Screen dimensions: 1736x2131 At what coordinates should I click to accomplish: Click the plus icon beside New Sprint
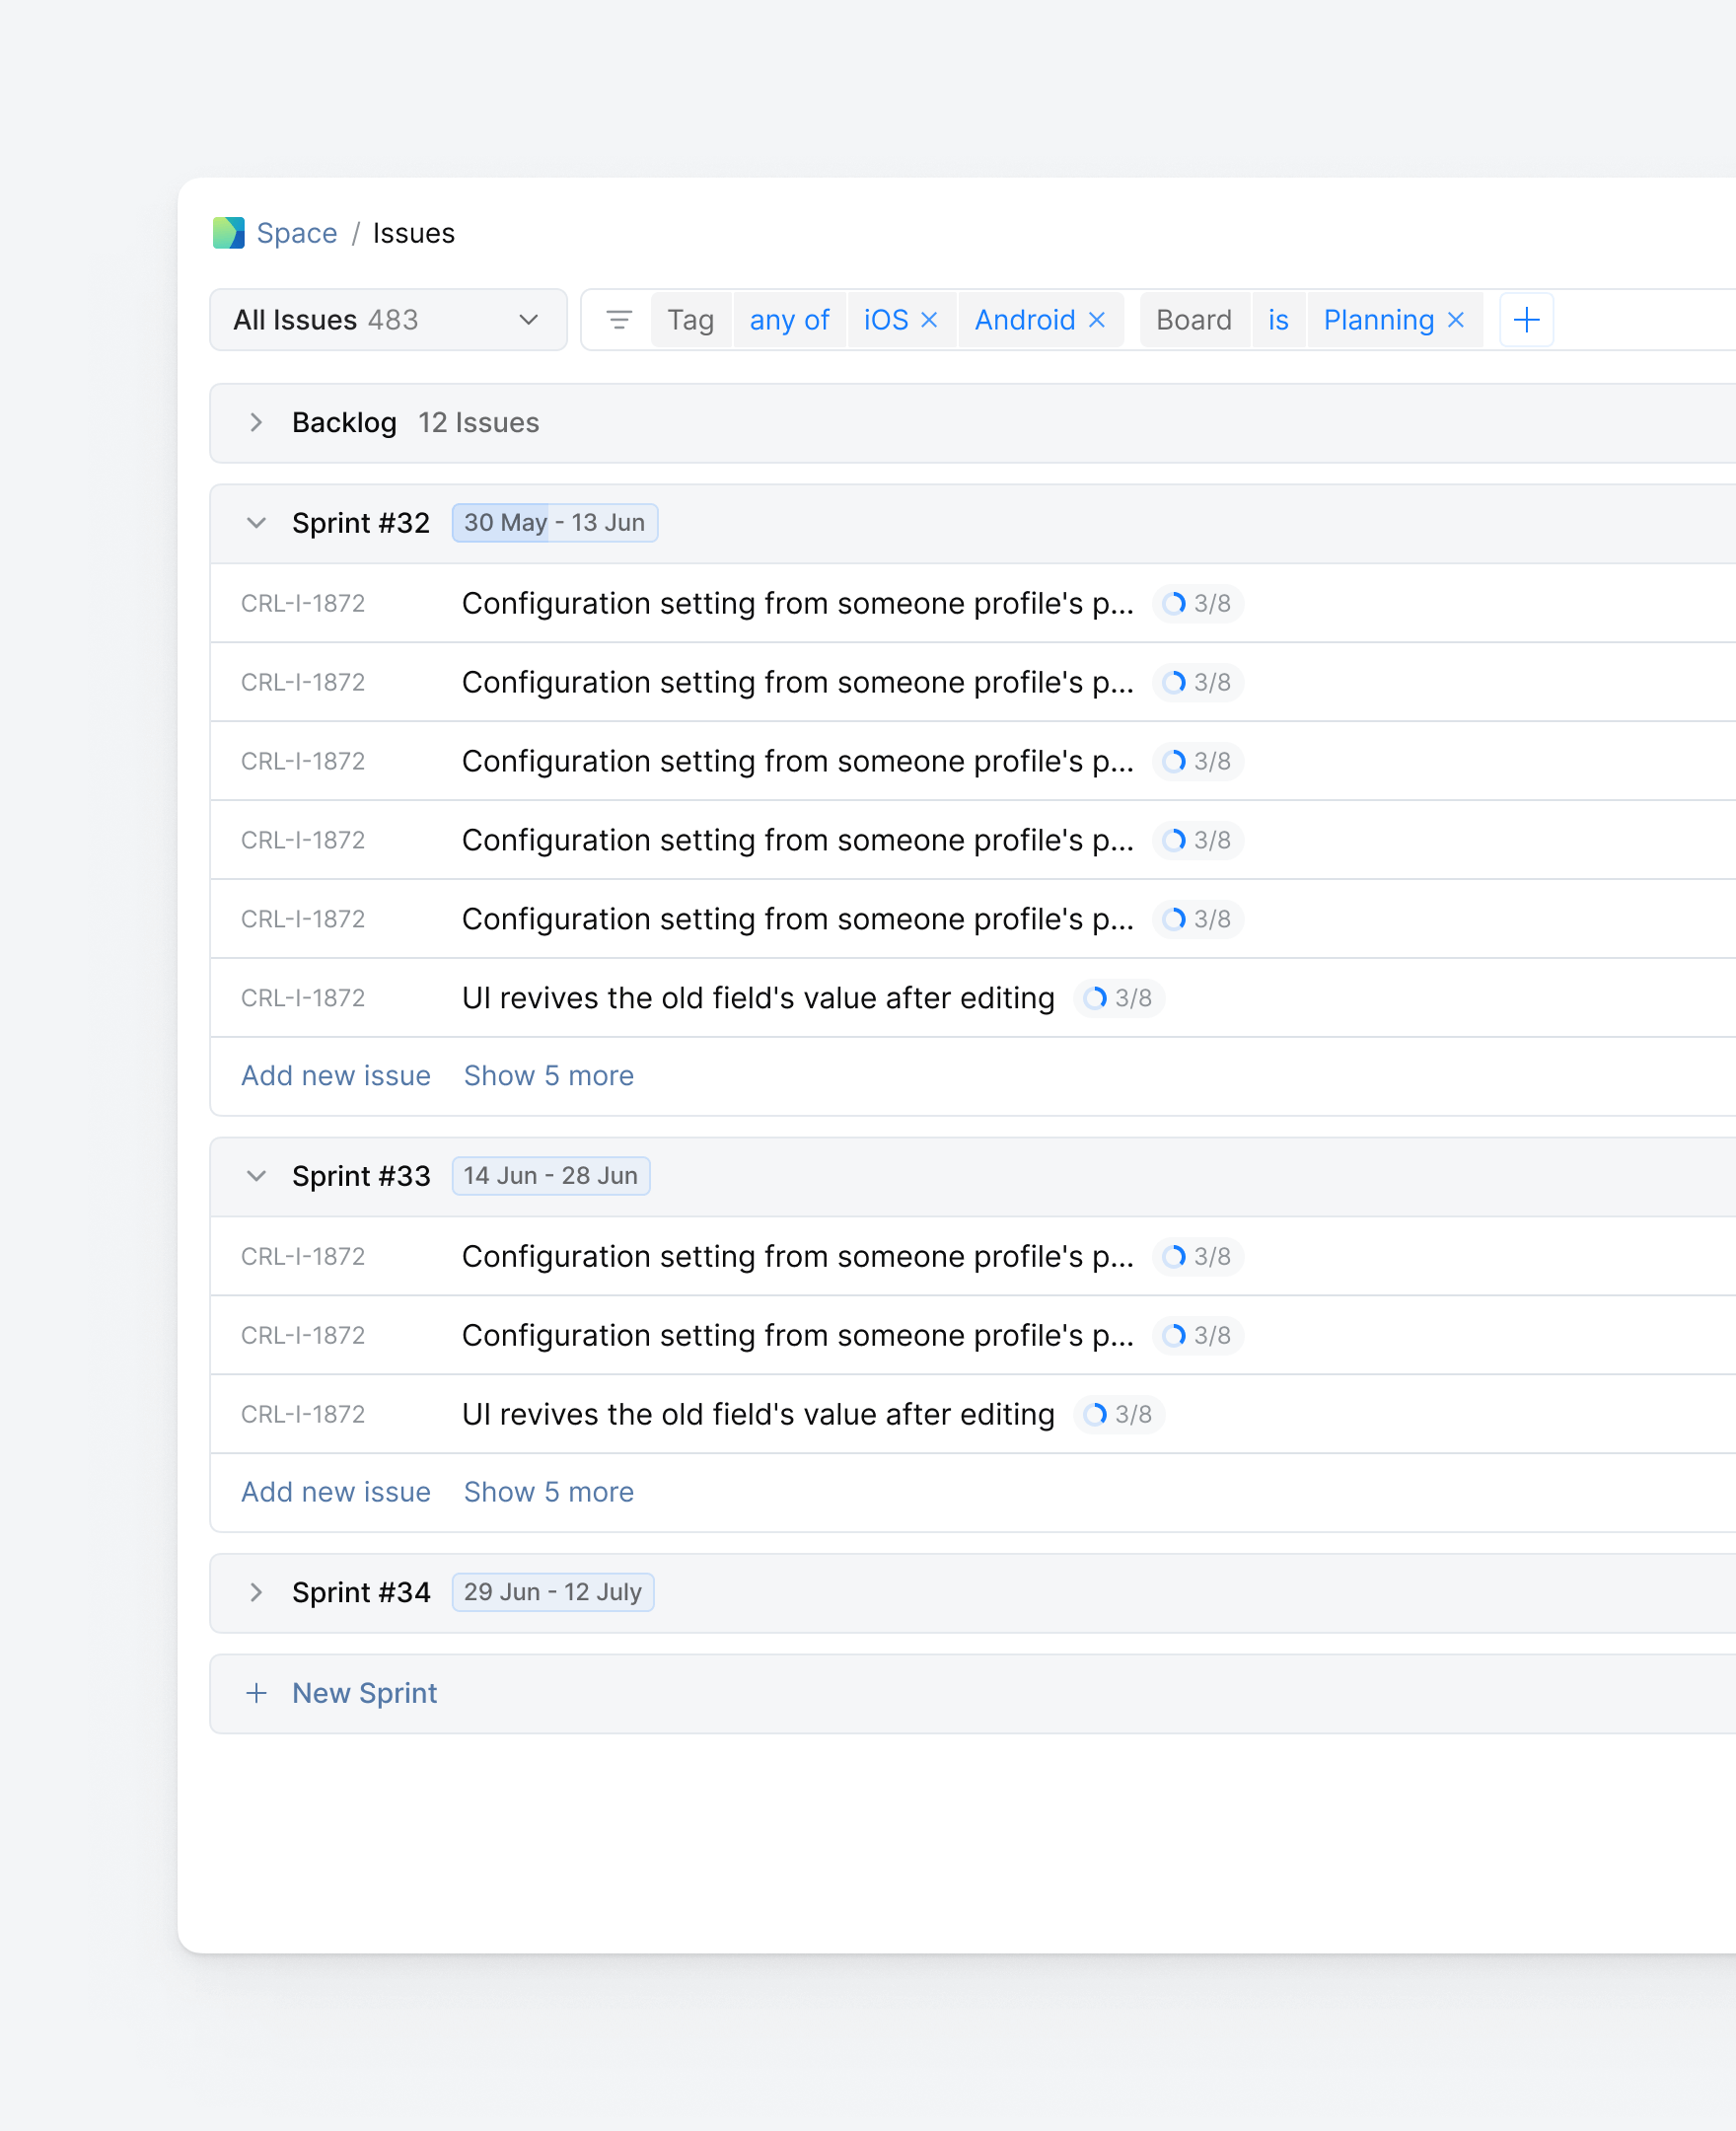click(x=256, y=1693)
